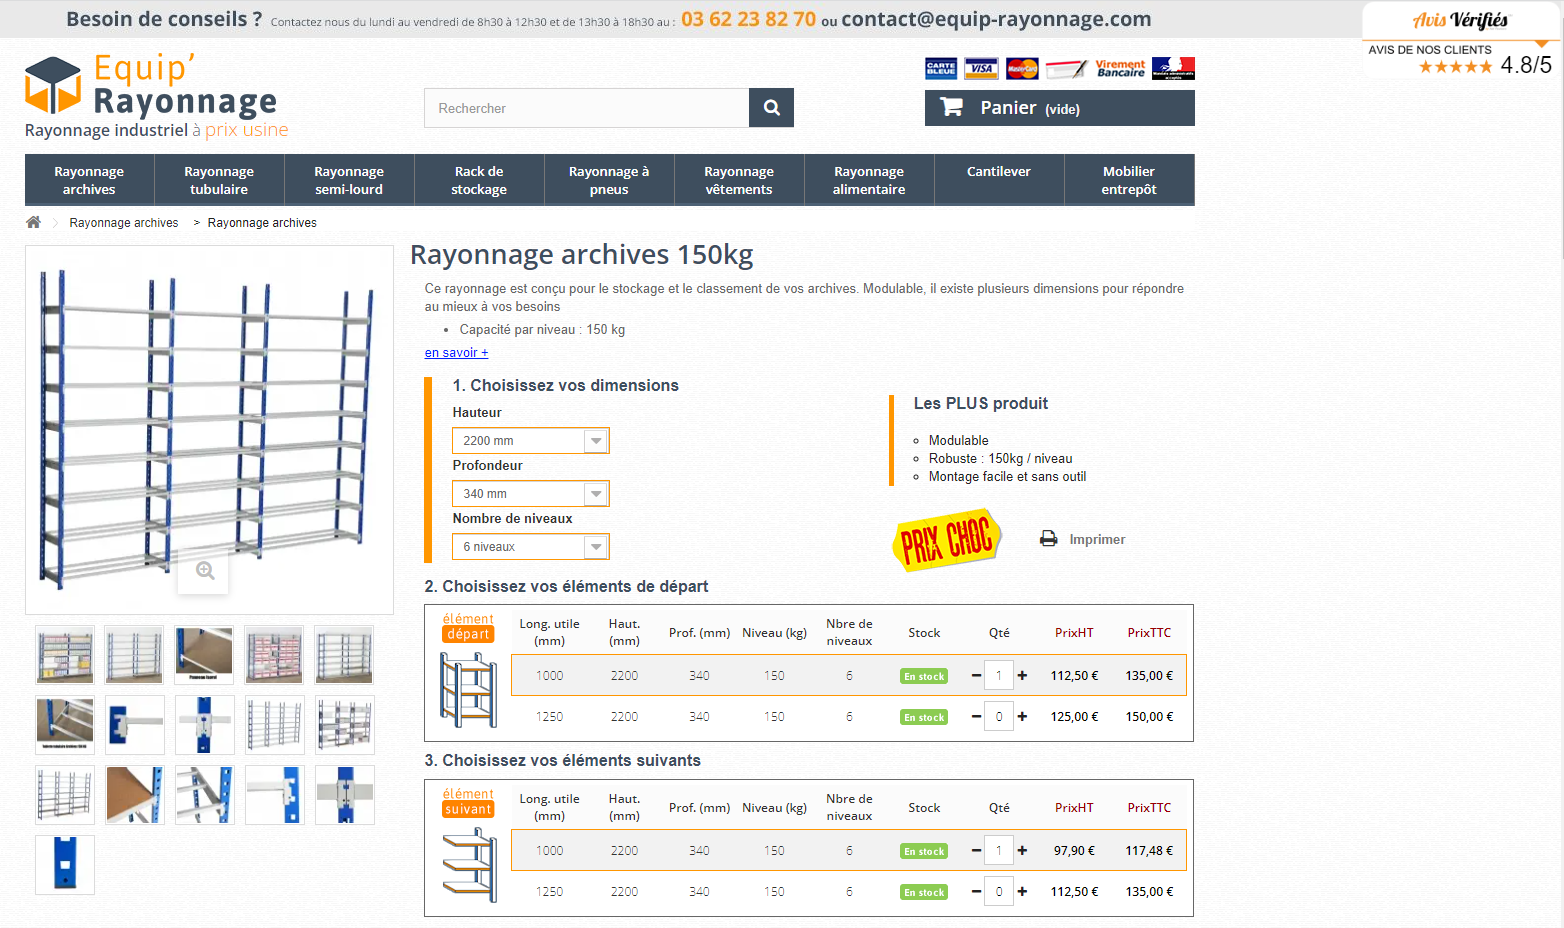
Task: Click the contact email address link
Action: pos(995,19)
